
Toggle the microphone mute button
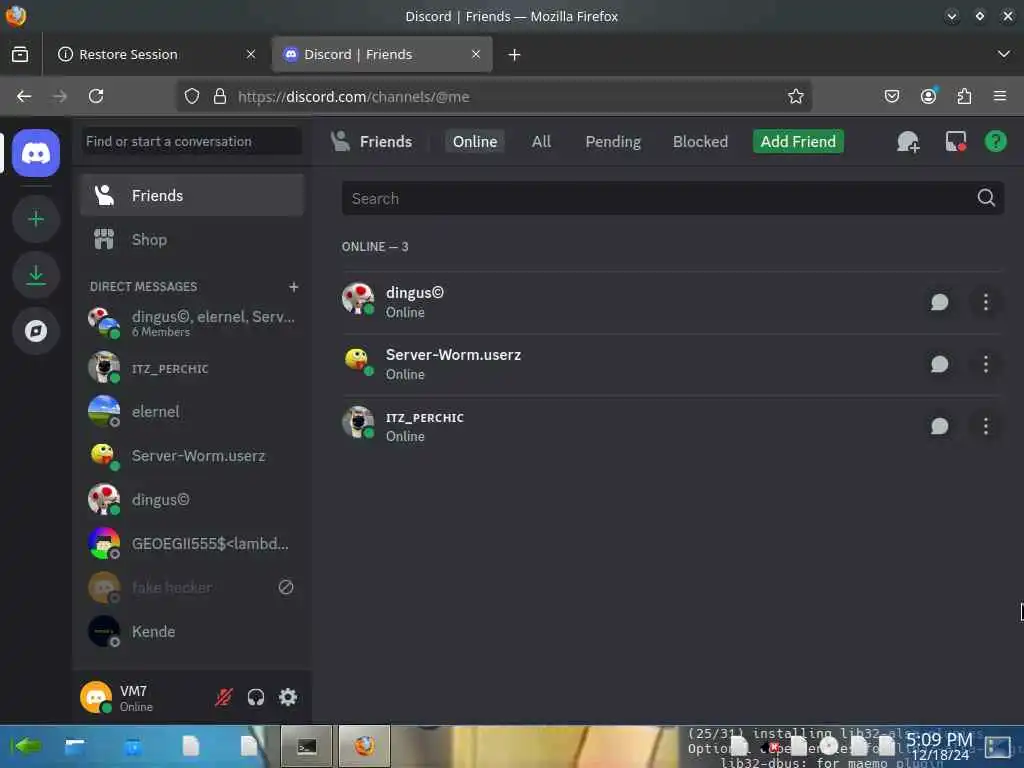point(223,697)
